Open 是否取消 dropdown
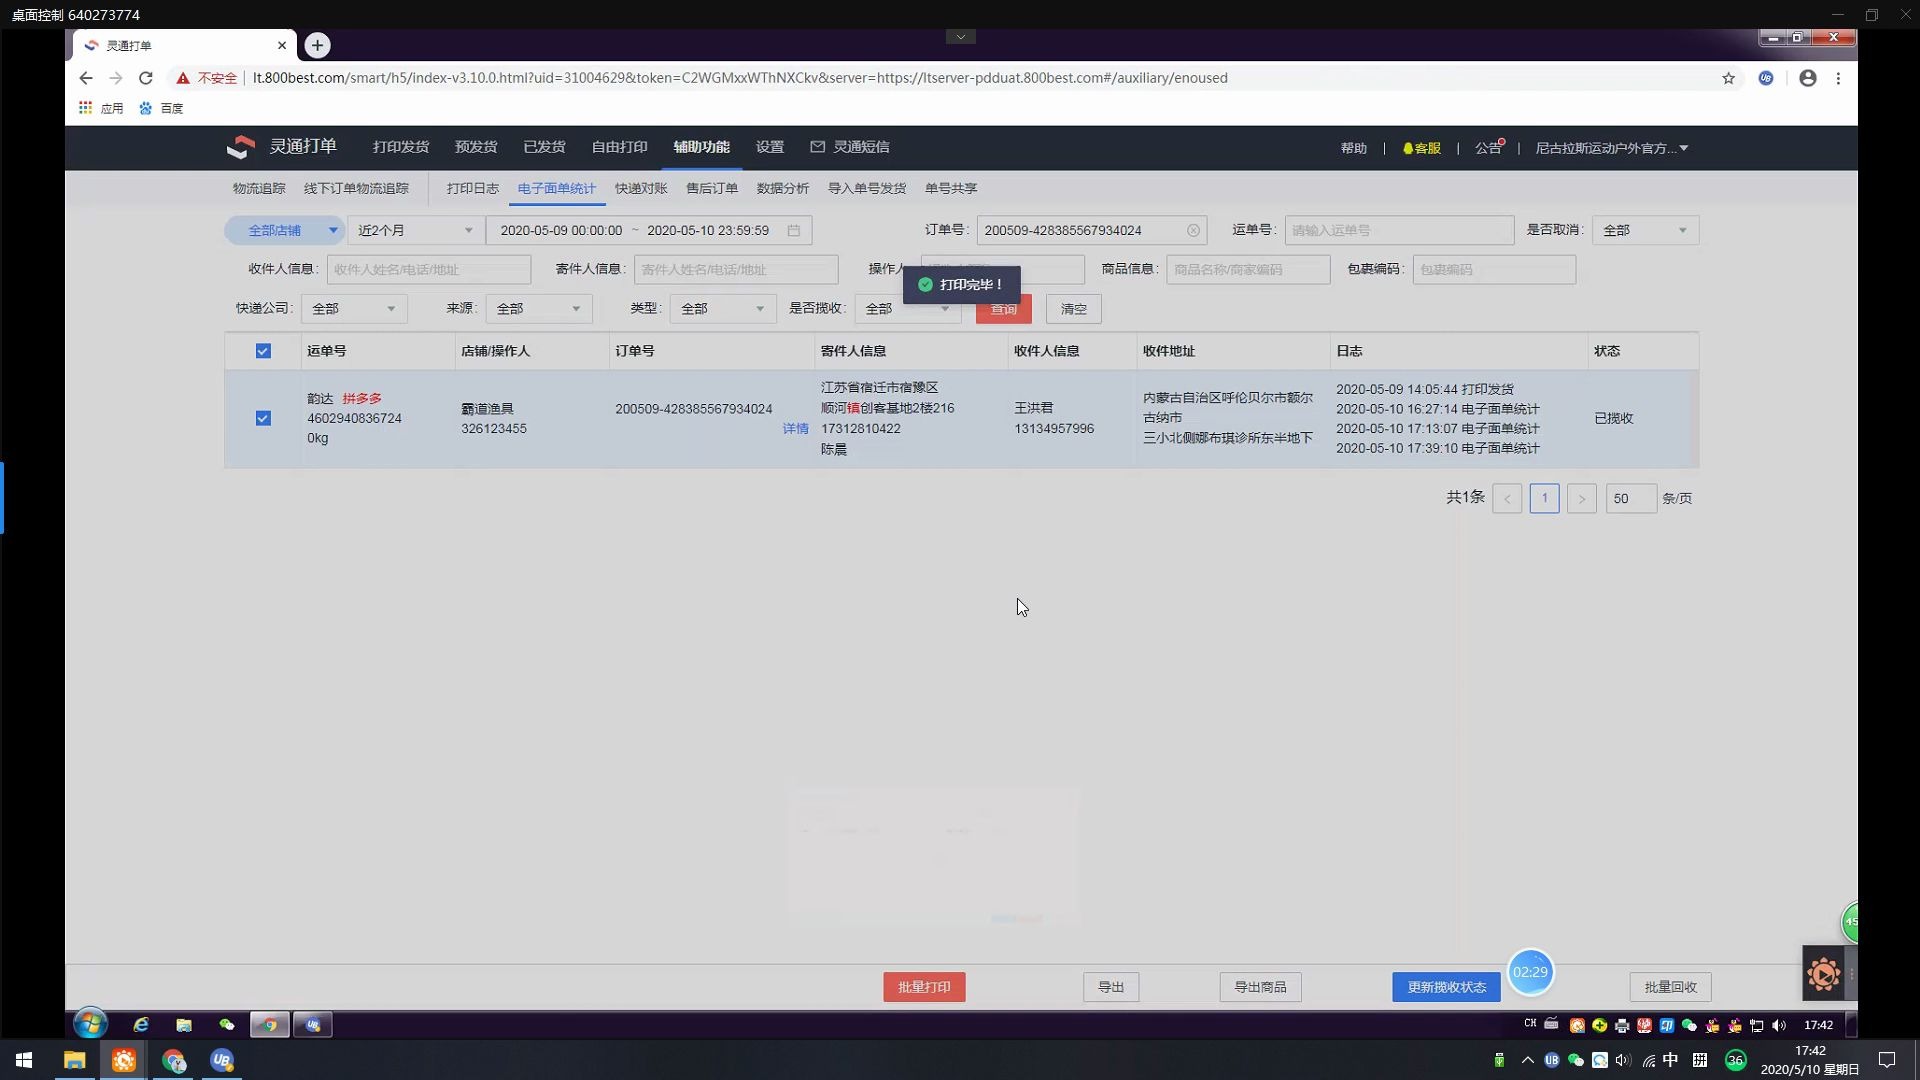 click(1645, 230)
